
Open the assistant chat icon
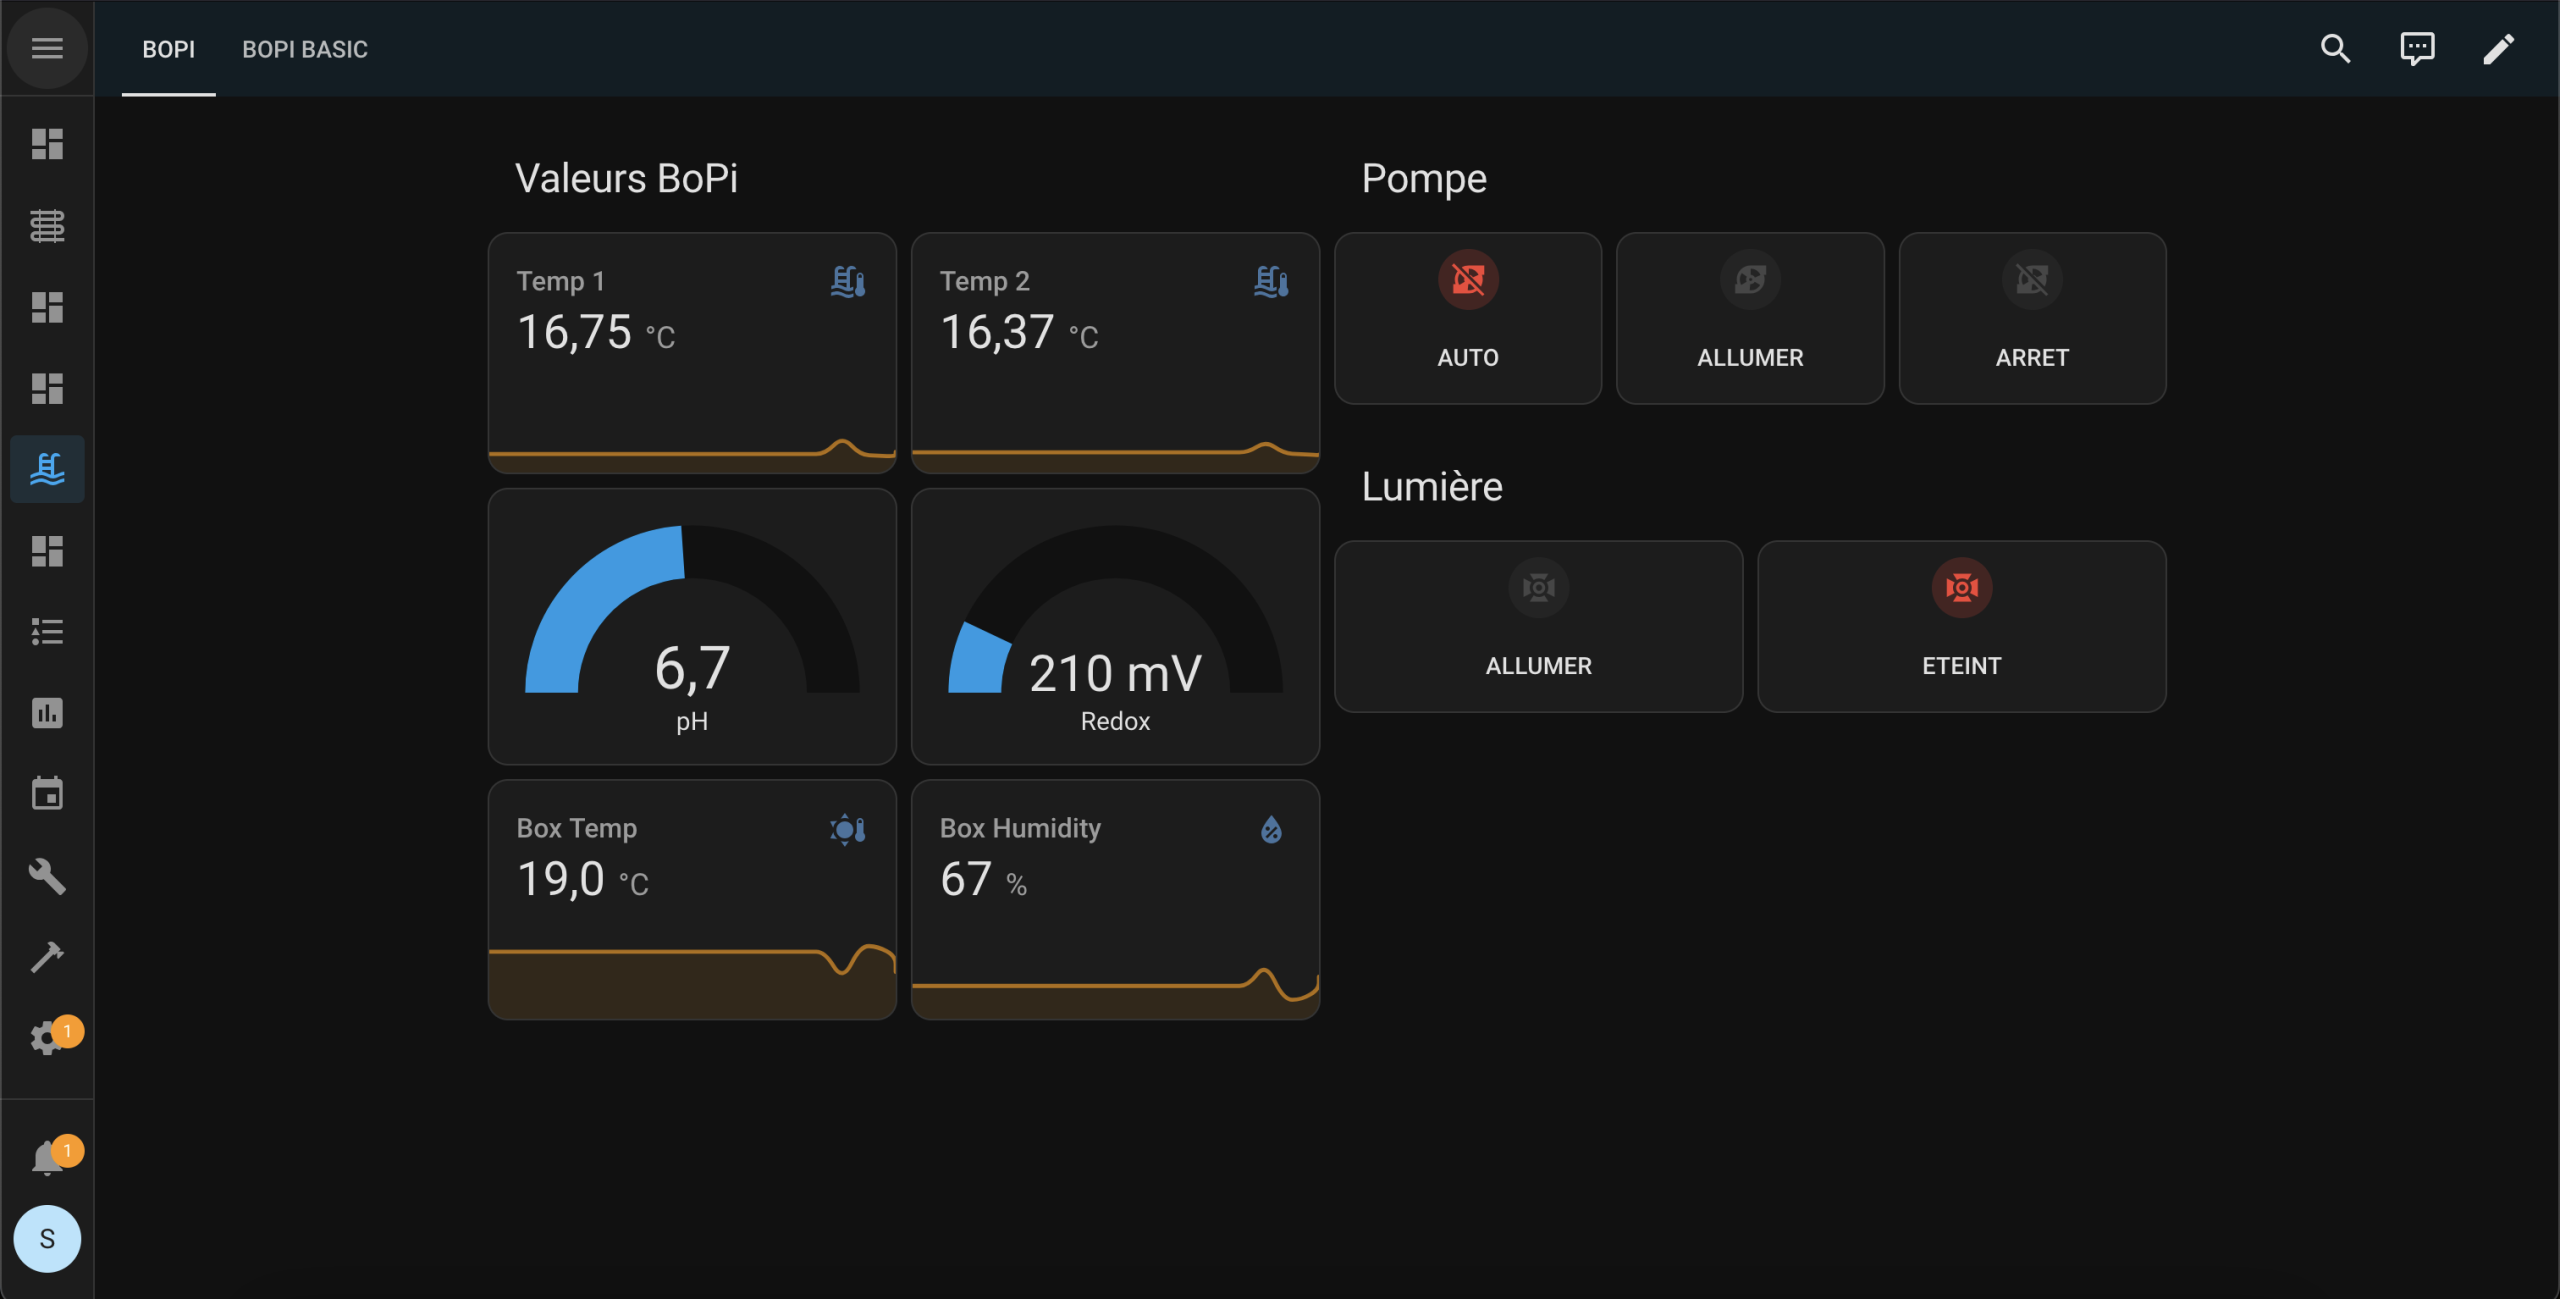point(2417,48)
